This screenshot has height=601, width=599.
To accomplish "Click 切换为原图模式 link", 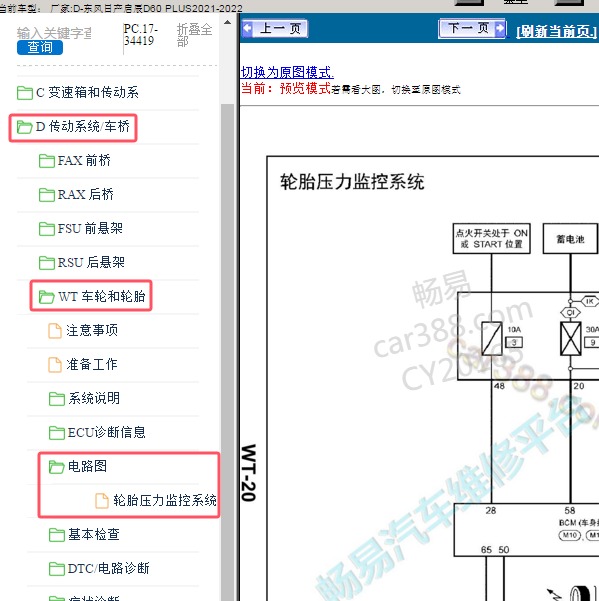I will [287, 72].
